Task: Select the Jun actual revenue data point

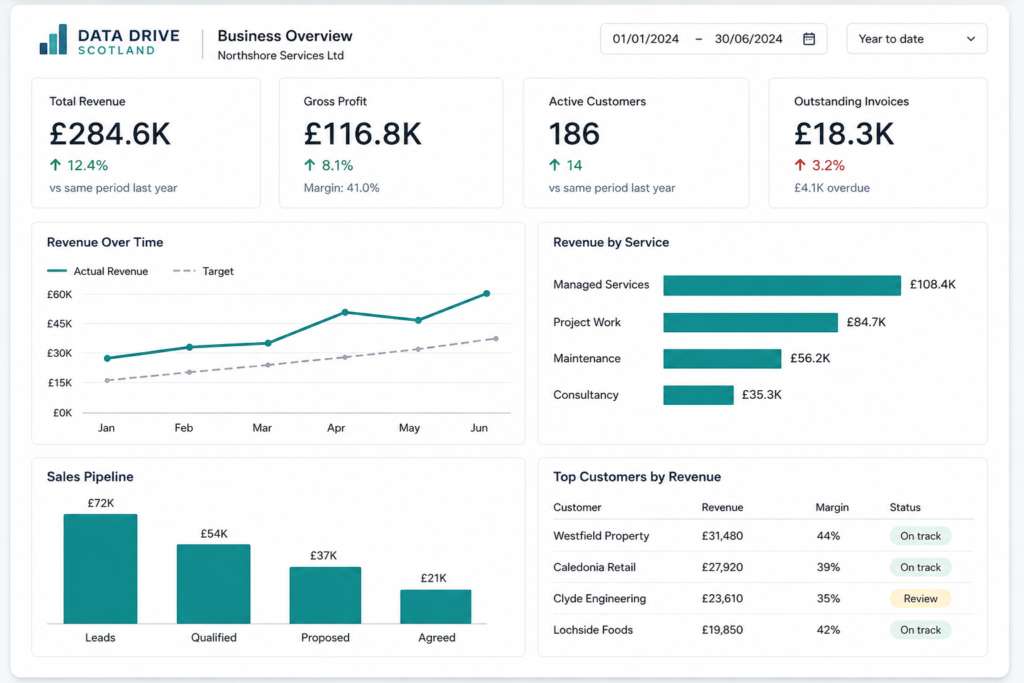Action: pyautogui.click(x=487, y=294)
